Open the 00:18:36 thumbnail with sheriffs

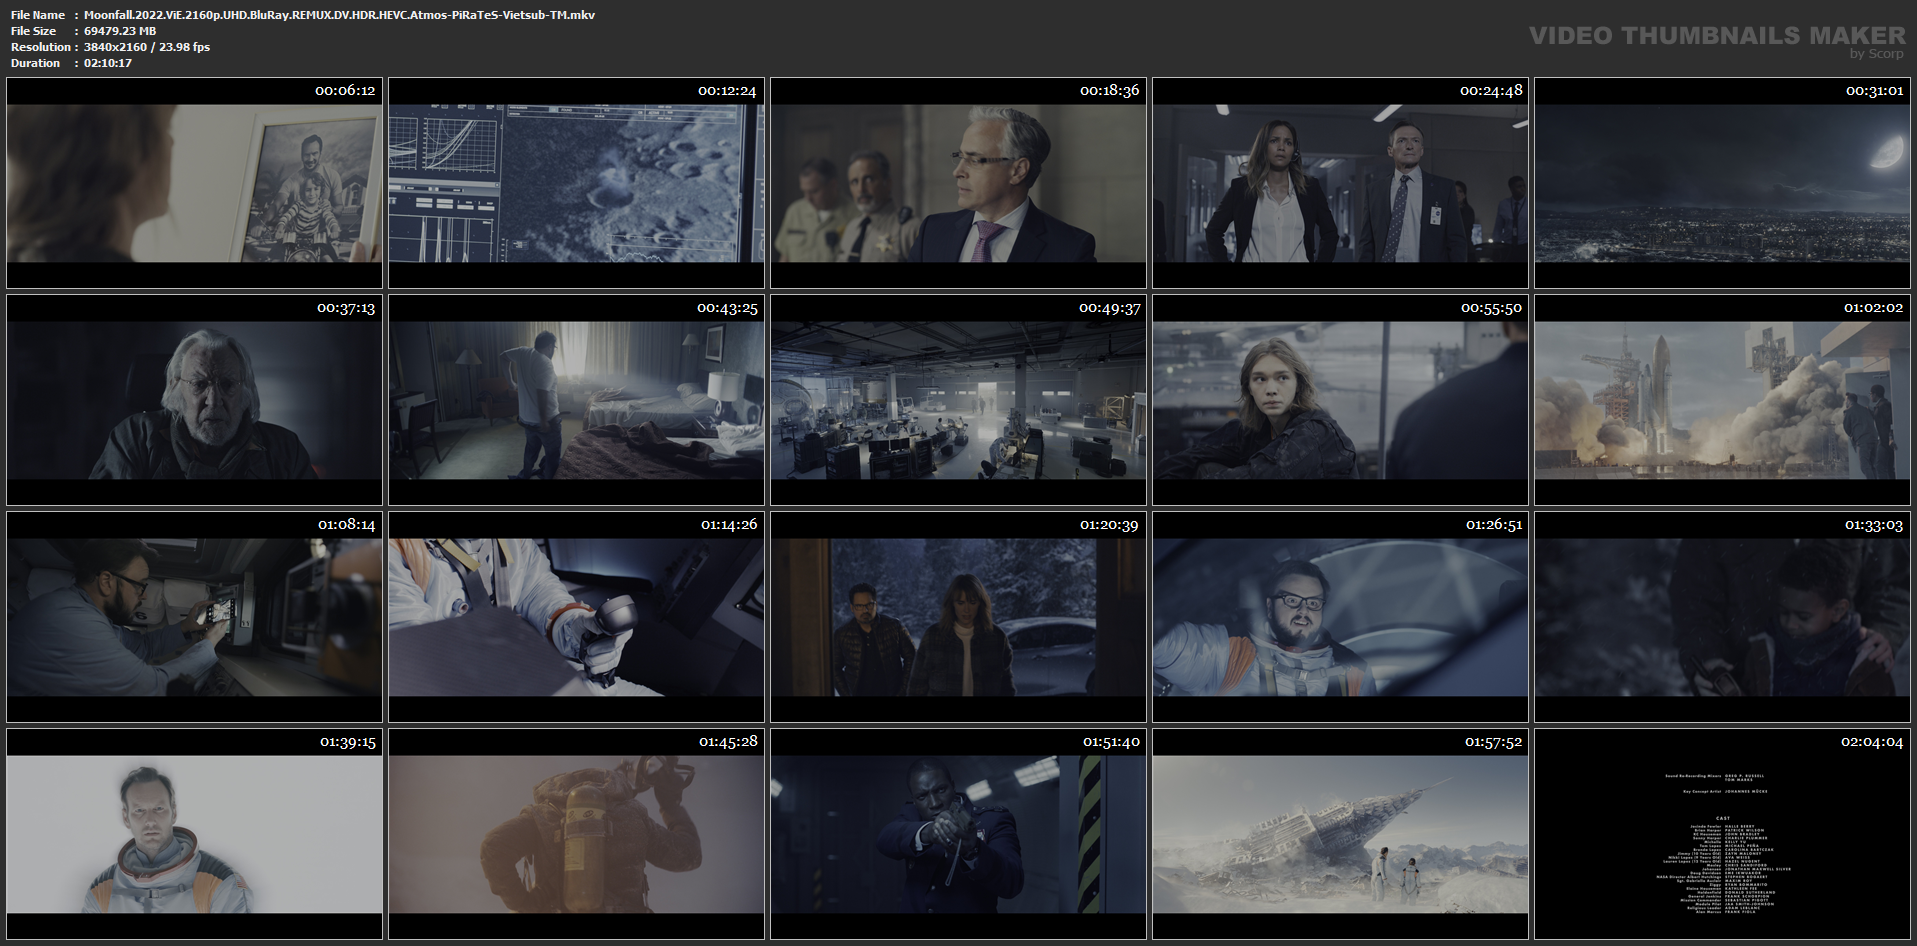click(958, 184)
